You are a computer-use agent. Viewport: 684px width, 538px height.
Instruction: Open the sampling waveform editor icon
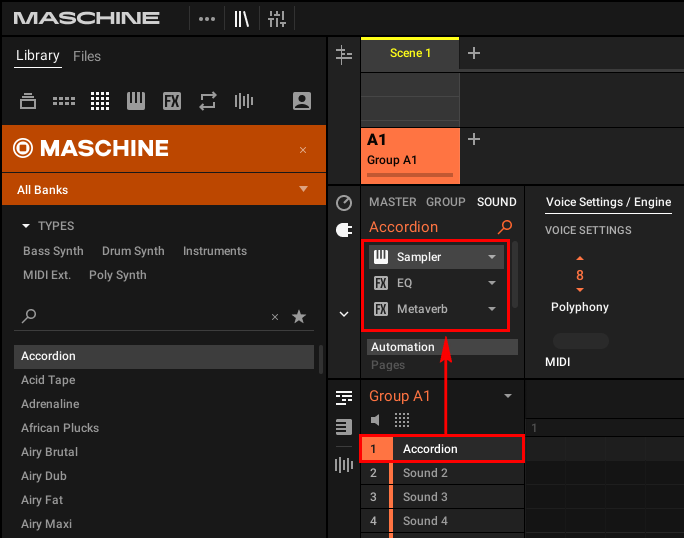point(344,465)
